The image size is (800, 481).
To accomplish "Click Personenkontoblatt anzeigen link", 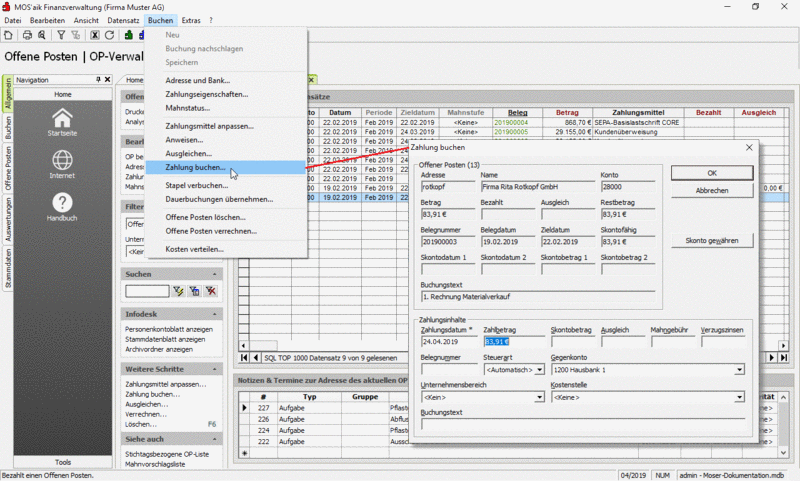I will click(x=169, y=330).
